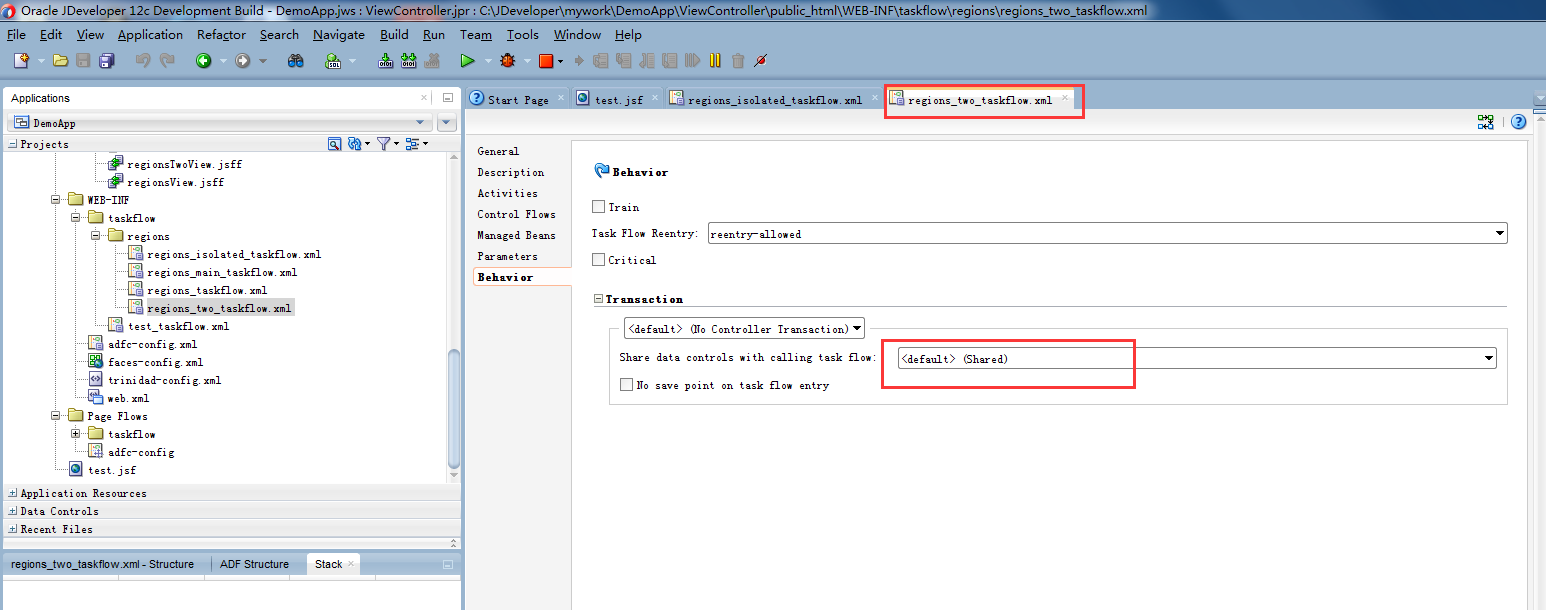Select regions_main_taskflow.xml in tree
This screenshot has height=610, width=1546.
click(222, 272)
